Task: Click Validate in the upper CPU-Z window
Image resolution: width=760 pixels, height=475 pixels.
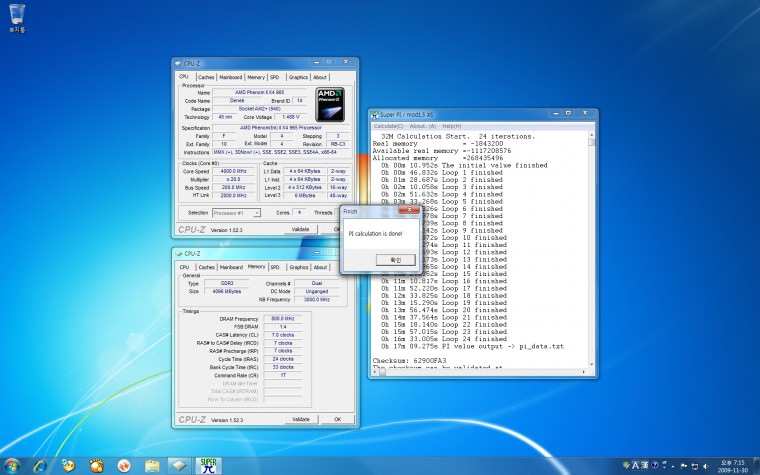Action: [301, 229]
